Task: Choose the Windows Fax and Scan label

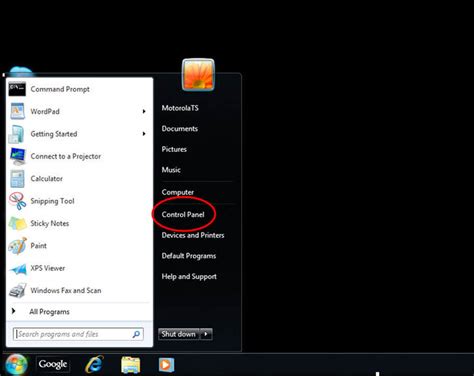Action: pos(66,290)
